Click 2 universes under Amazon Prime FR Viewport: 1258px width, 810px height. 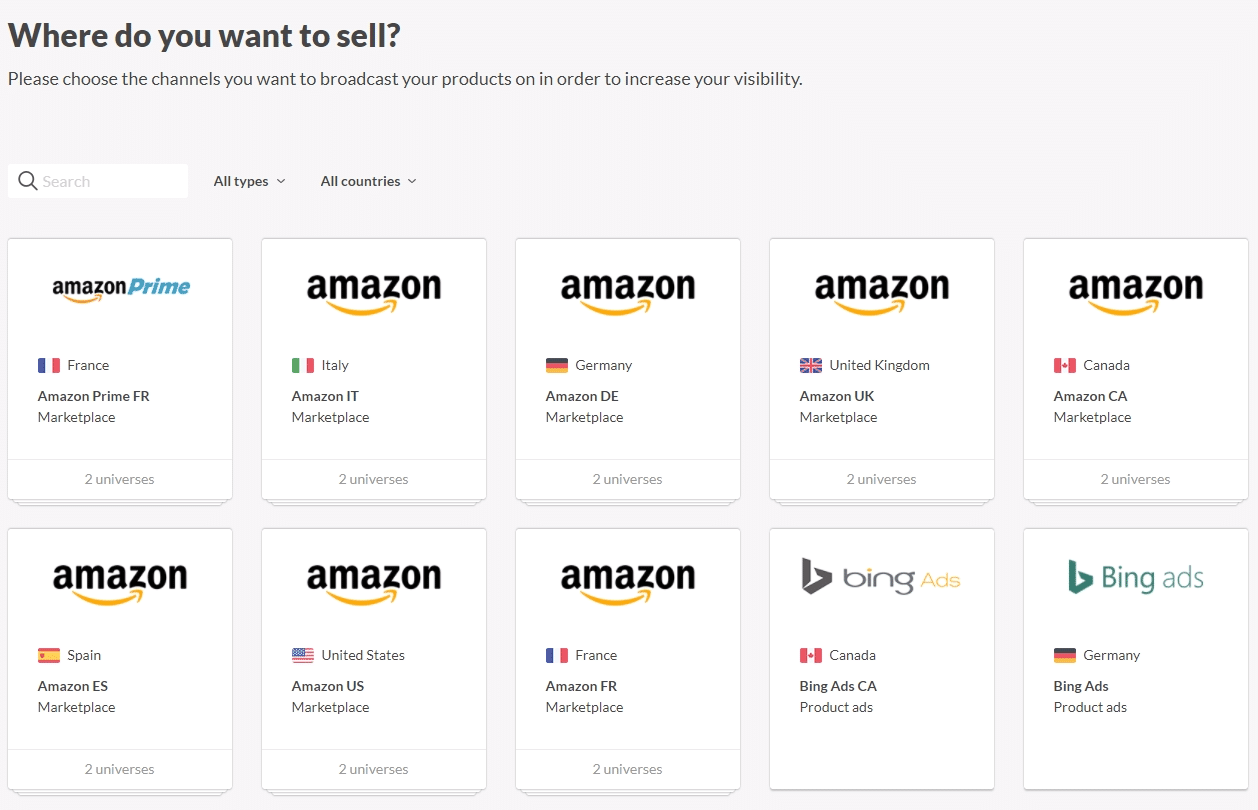(120, 479)
